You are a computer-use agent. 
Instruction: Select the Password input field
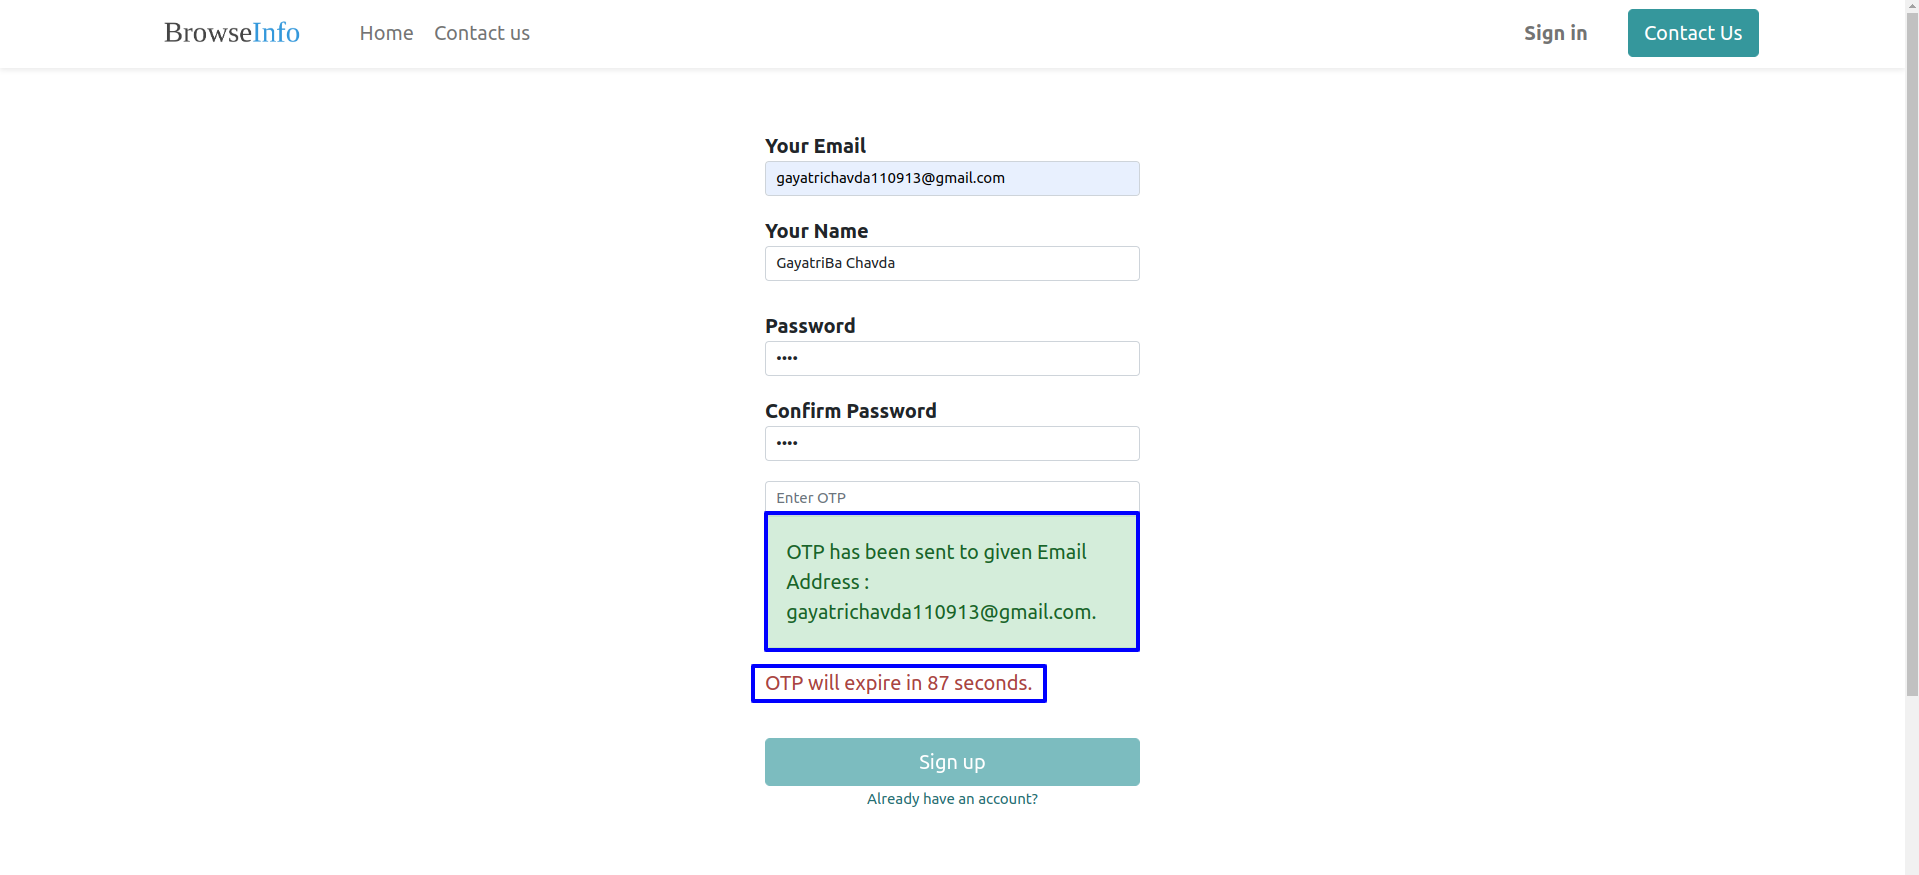(952, 358)
